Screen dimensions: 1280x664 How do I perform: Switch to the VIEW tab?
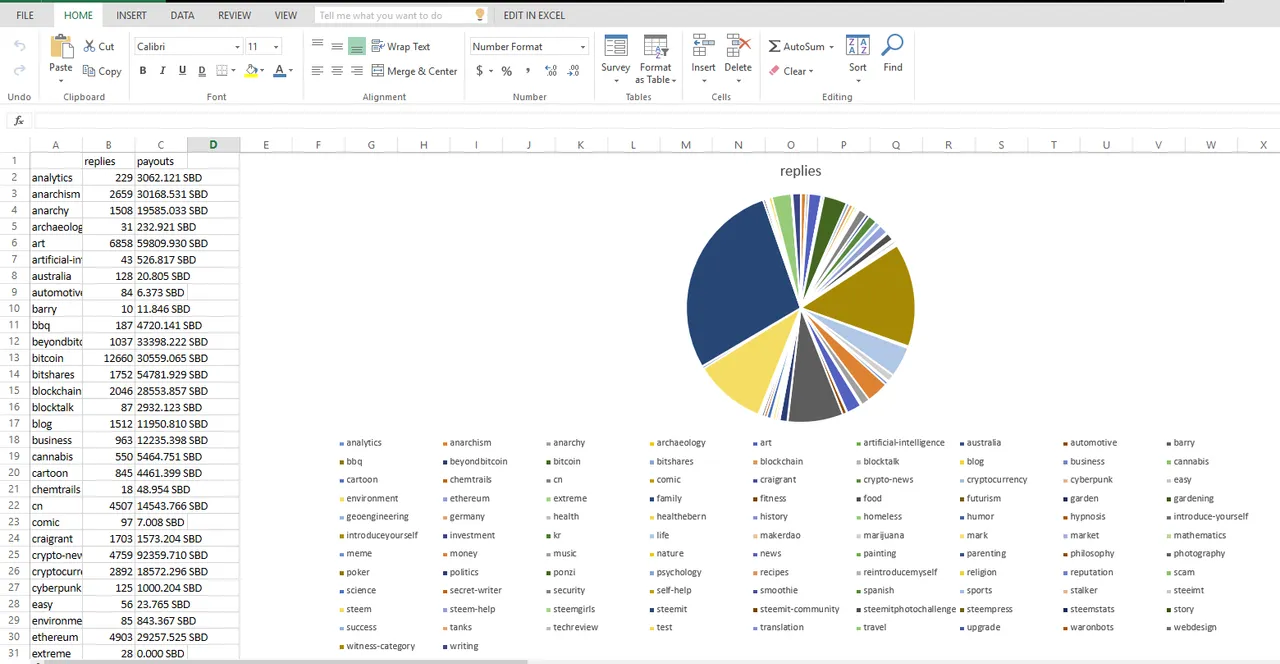pyautogui.click(x=286, y=15)
